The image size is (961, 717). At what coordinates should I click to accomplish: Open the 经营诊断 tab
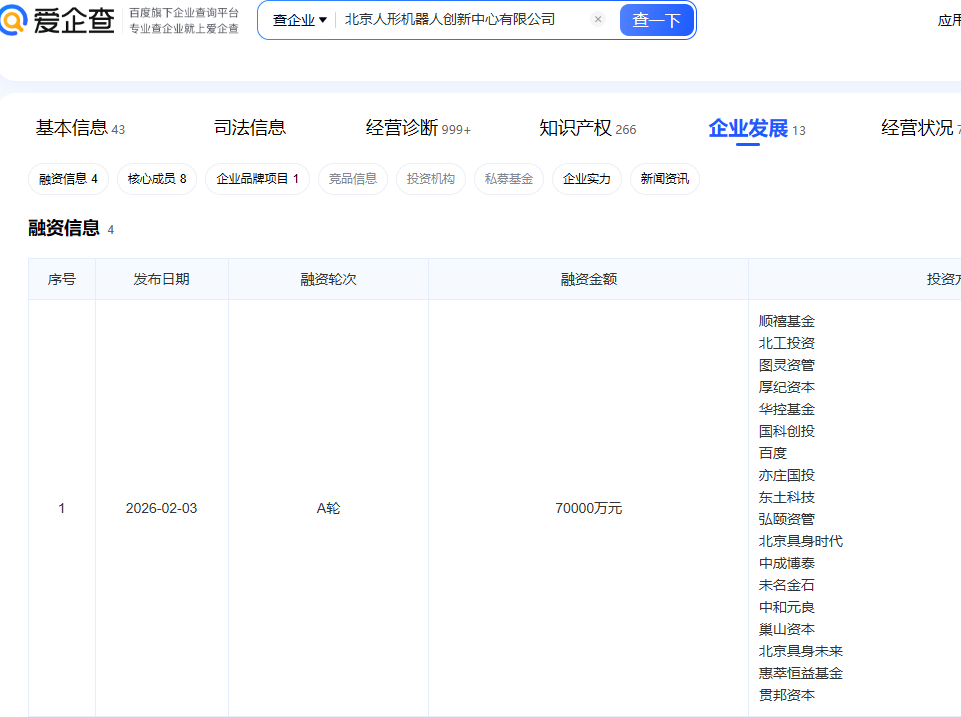point(418,128)
